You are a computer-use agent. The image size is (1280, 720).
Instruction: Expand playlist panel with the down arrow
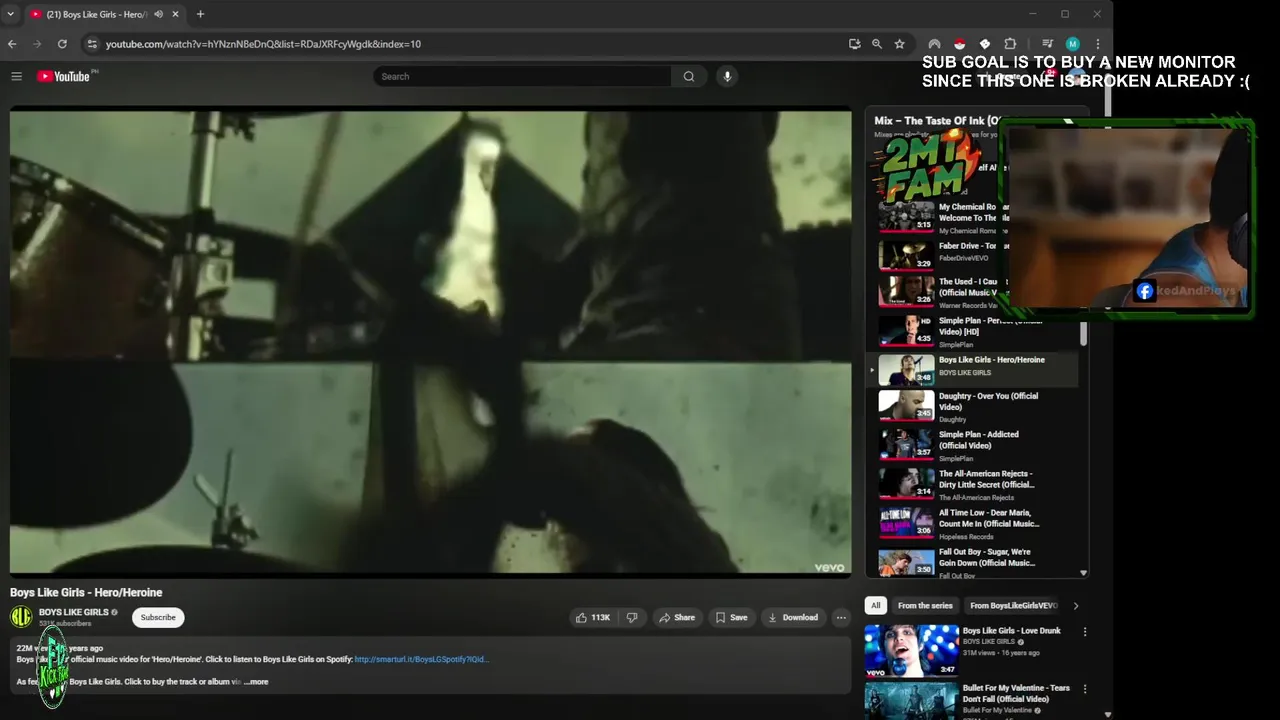[x=1083, y=573]
